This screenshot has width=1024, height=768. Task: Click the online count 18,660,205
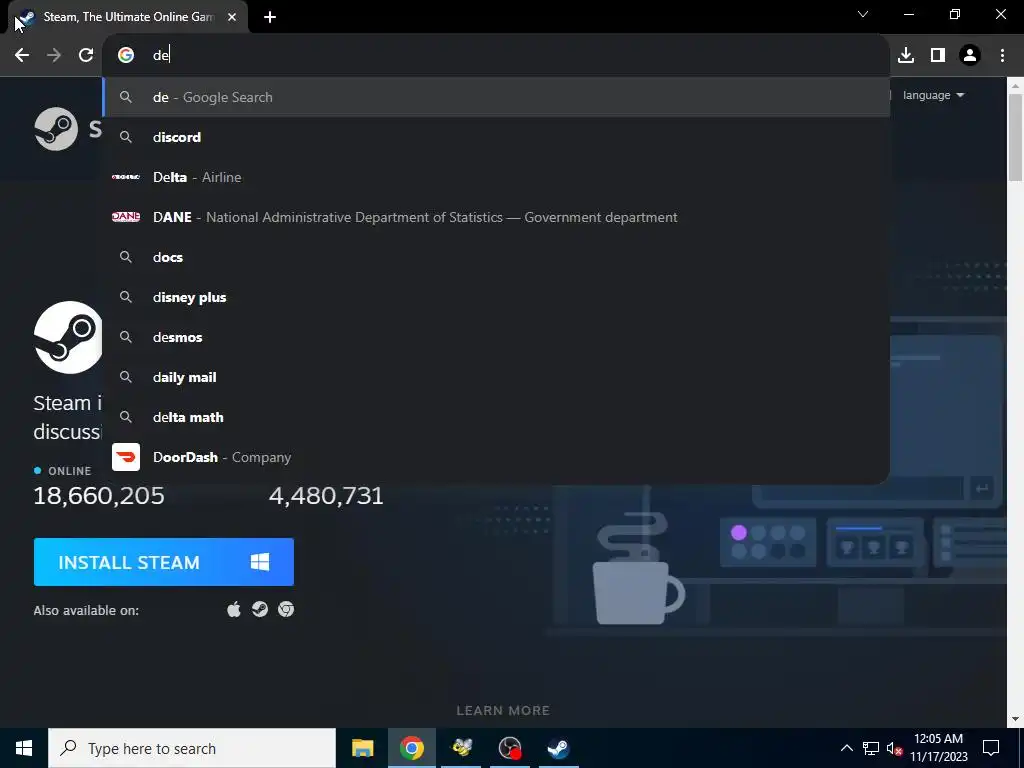(x=99, y=496)
